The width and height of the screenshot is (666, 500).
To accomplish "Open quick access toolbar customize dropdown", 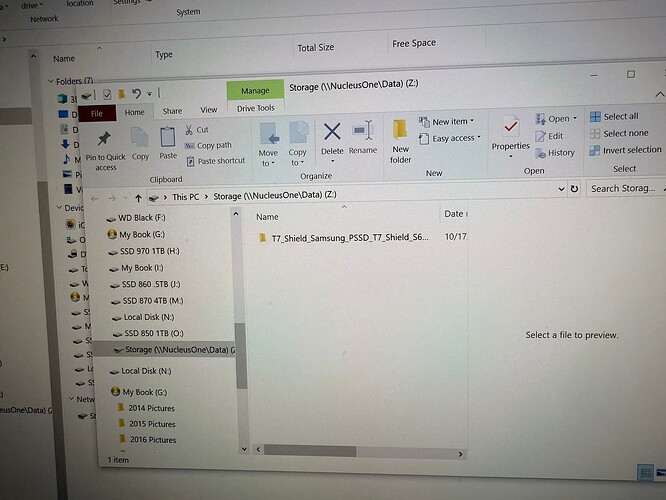I will 150,93.
